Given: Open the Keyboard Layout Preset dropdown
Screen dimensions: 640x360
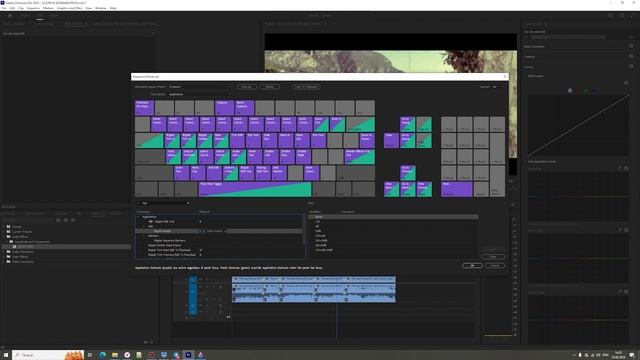Looking at the screenshot, I should [200, 87].
